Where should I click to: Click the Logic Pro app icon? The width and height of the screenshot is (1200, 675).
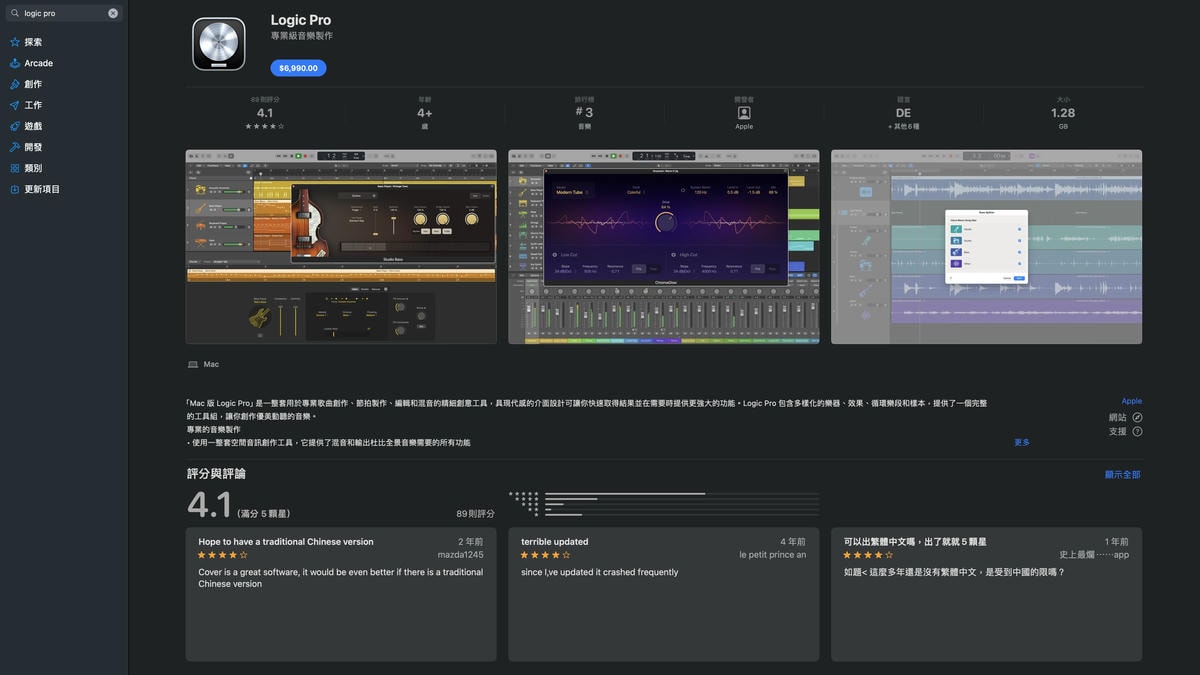pyautogui.click(x=219, y=44)
